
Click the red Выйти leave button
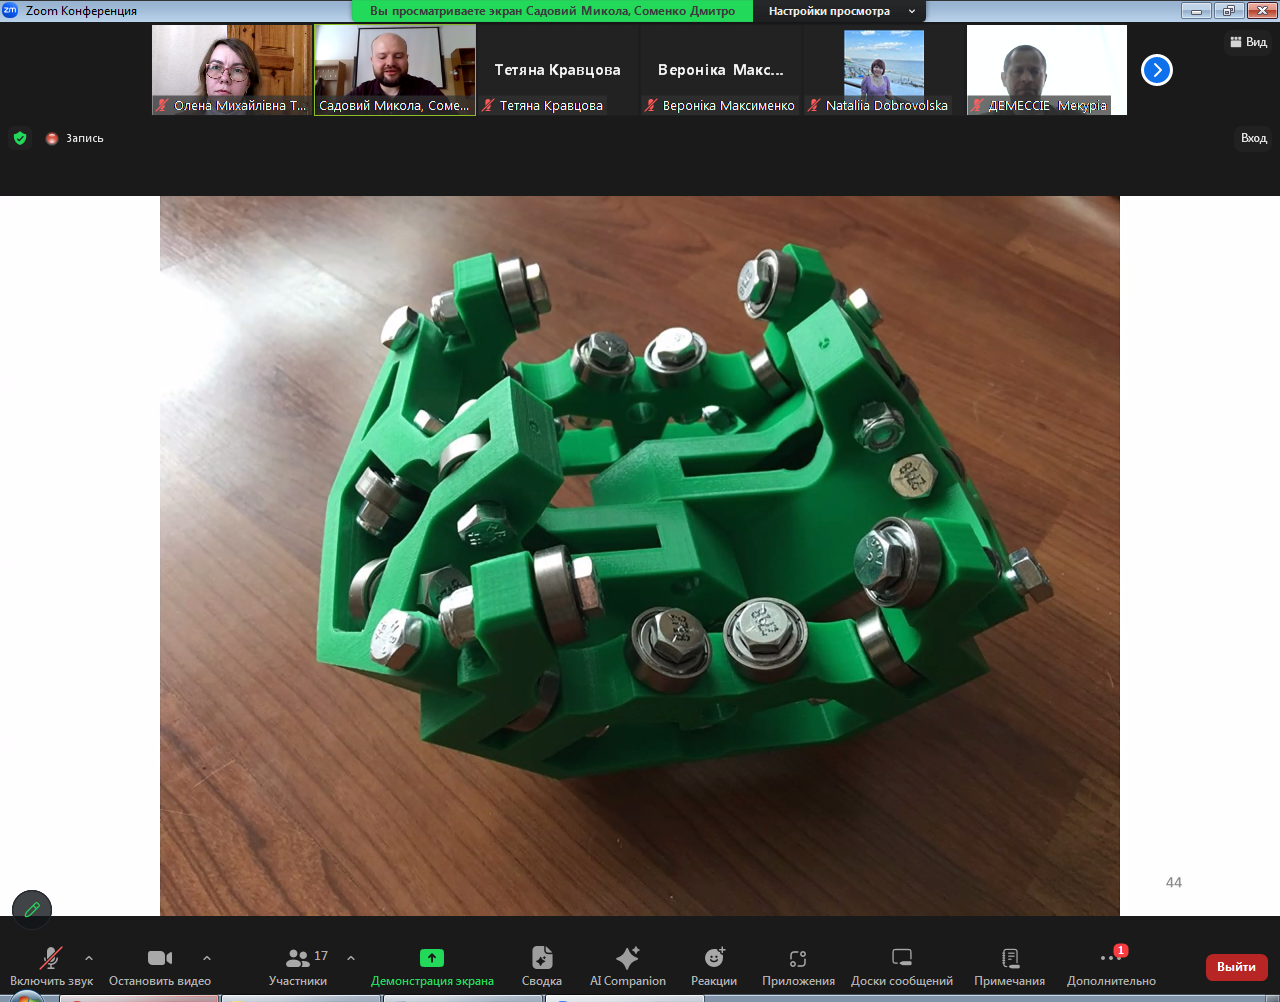point(1236,967)
